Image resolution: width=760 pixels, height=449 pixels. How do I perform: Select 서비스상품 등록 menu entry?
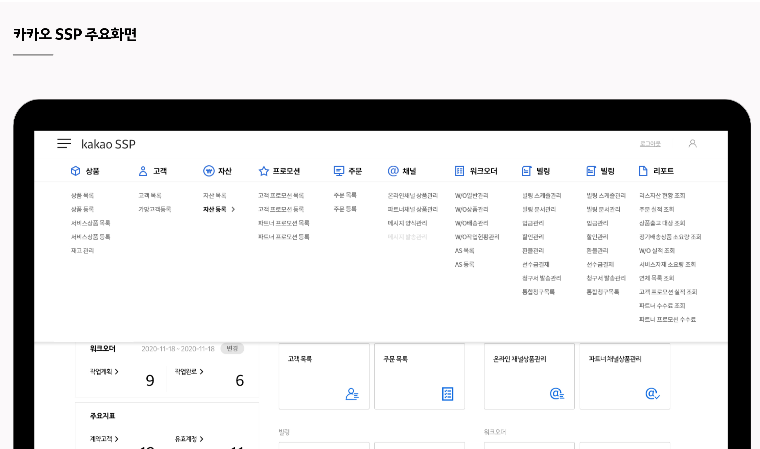click(x=91, y=237)
